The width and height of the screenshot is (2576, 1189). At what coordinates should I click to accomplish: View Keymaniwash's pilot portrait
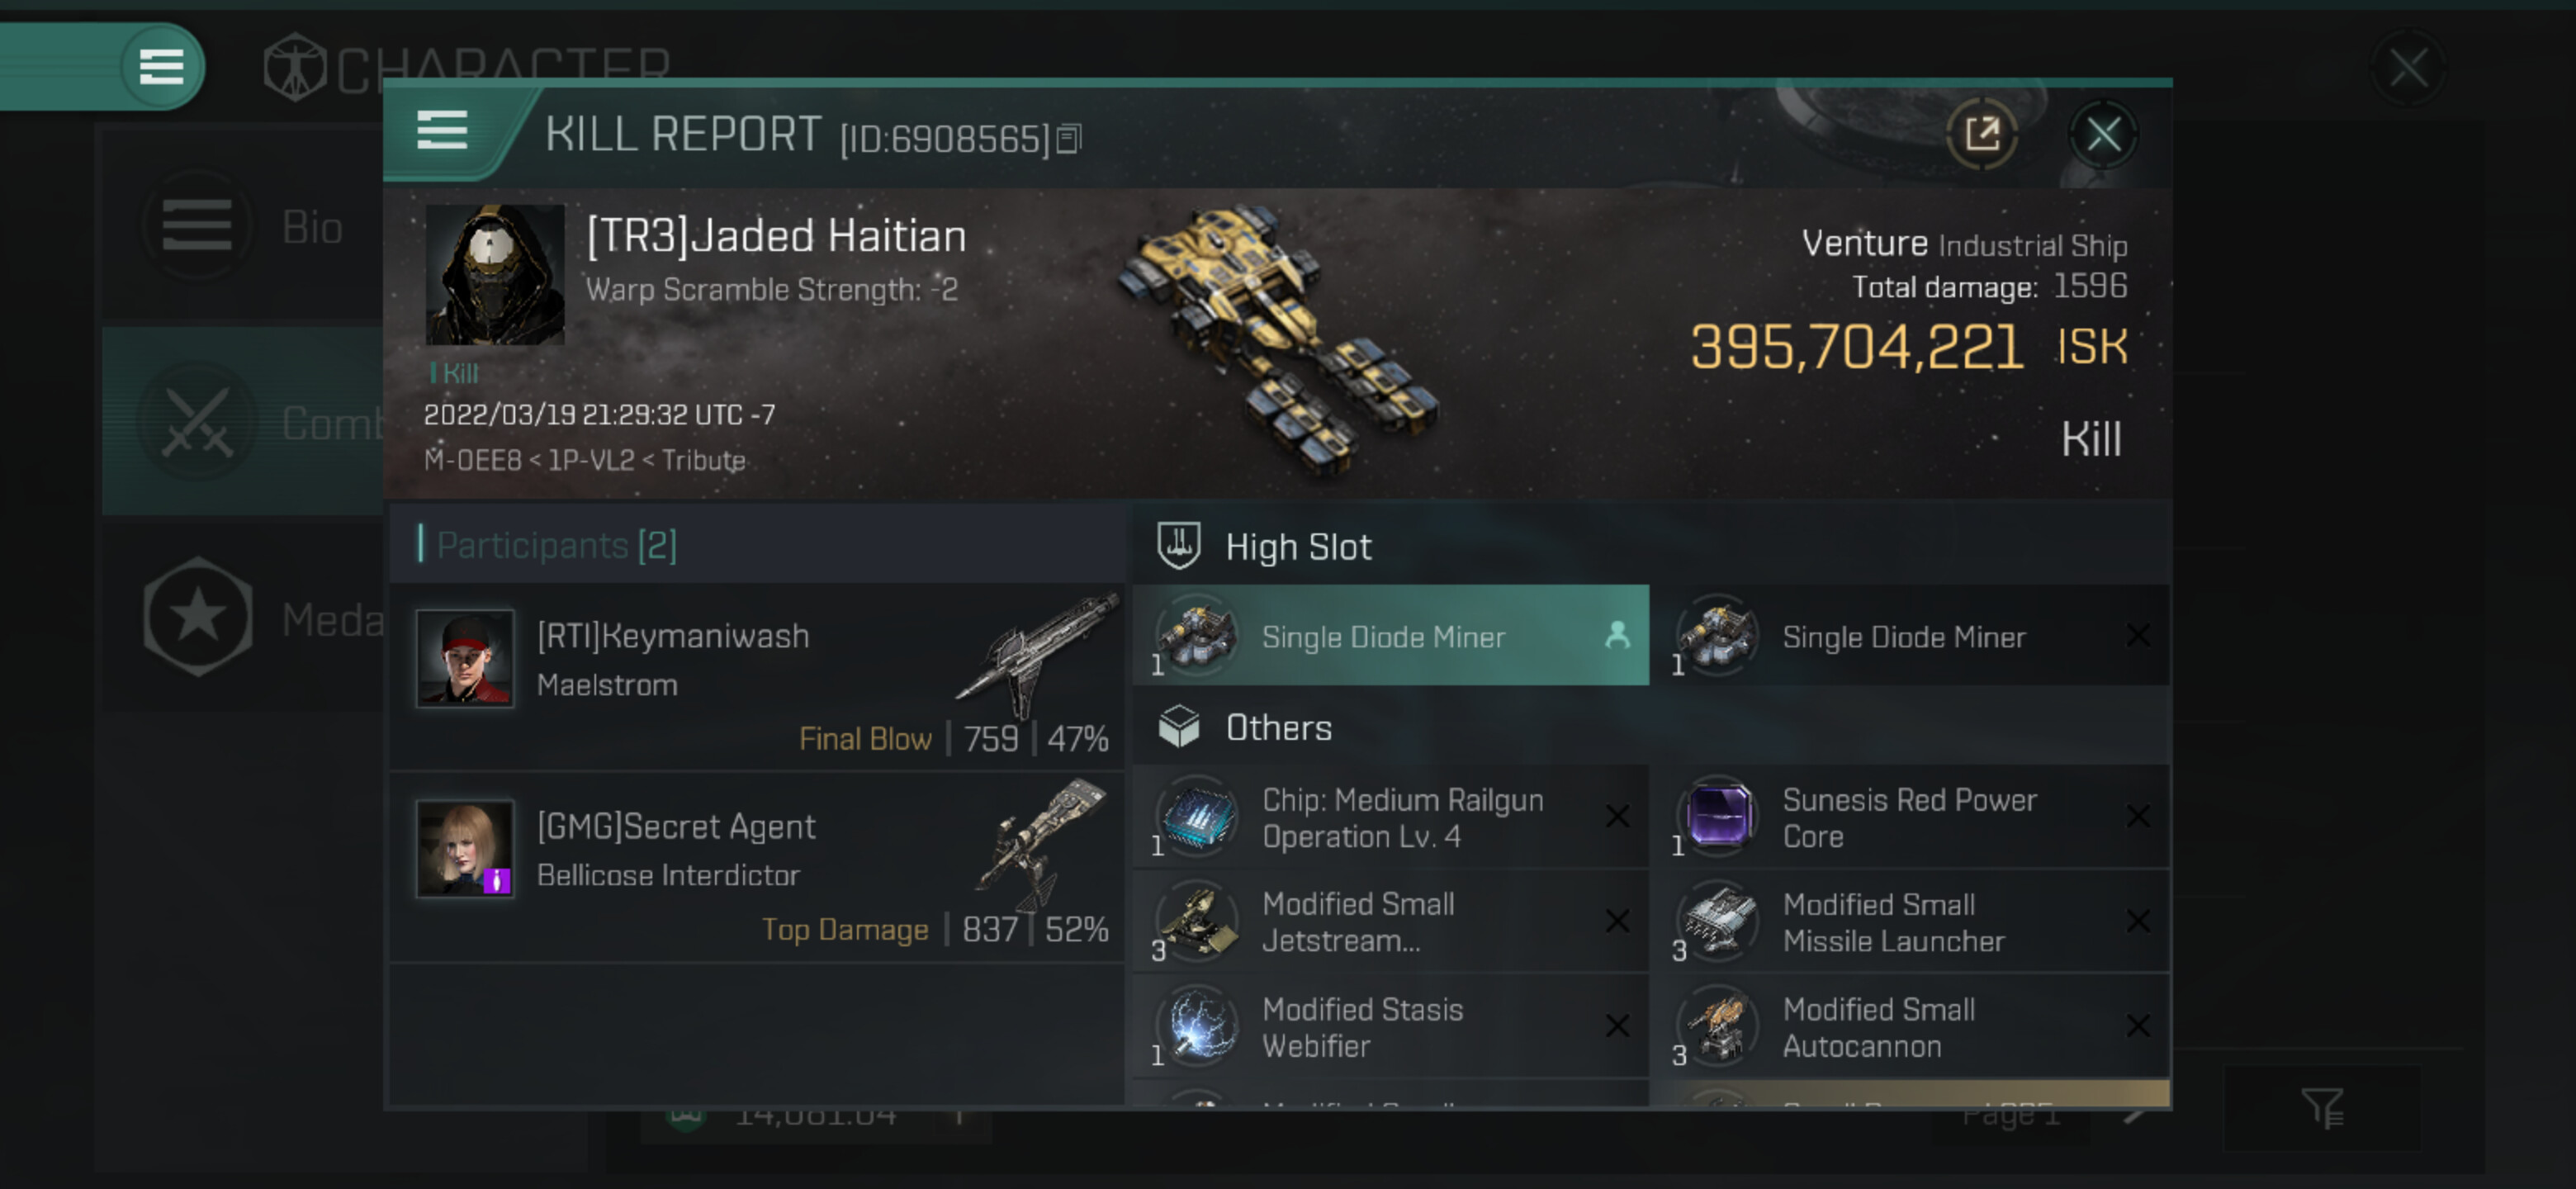coord(465,658)
